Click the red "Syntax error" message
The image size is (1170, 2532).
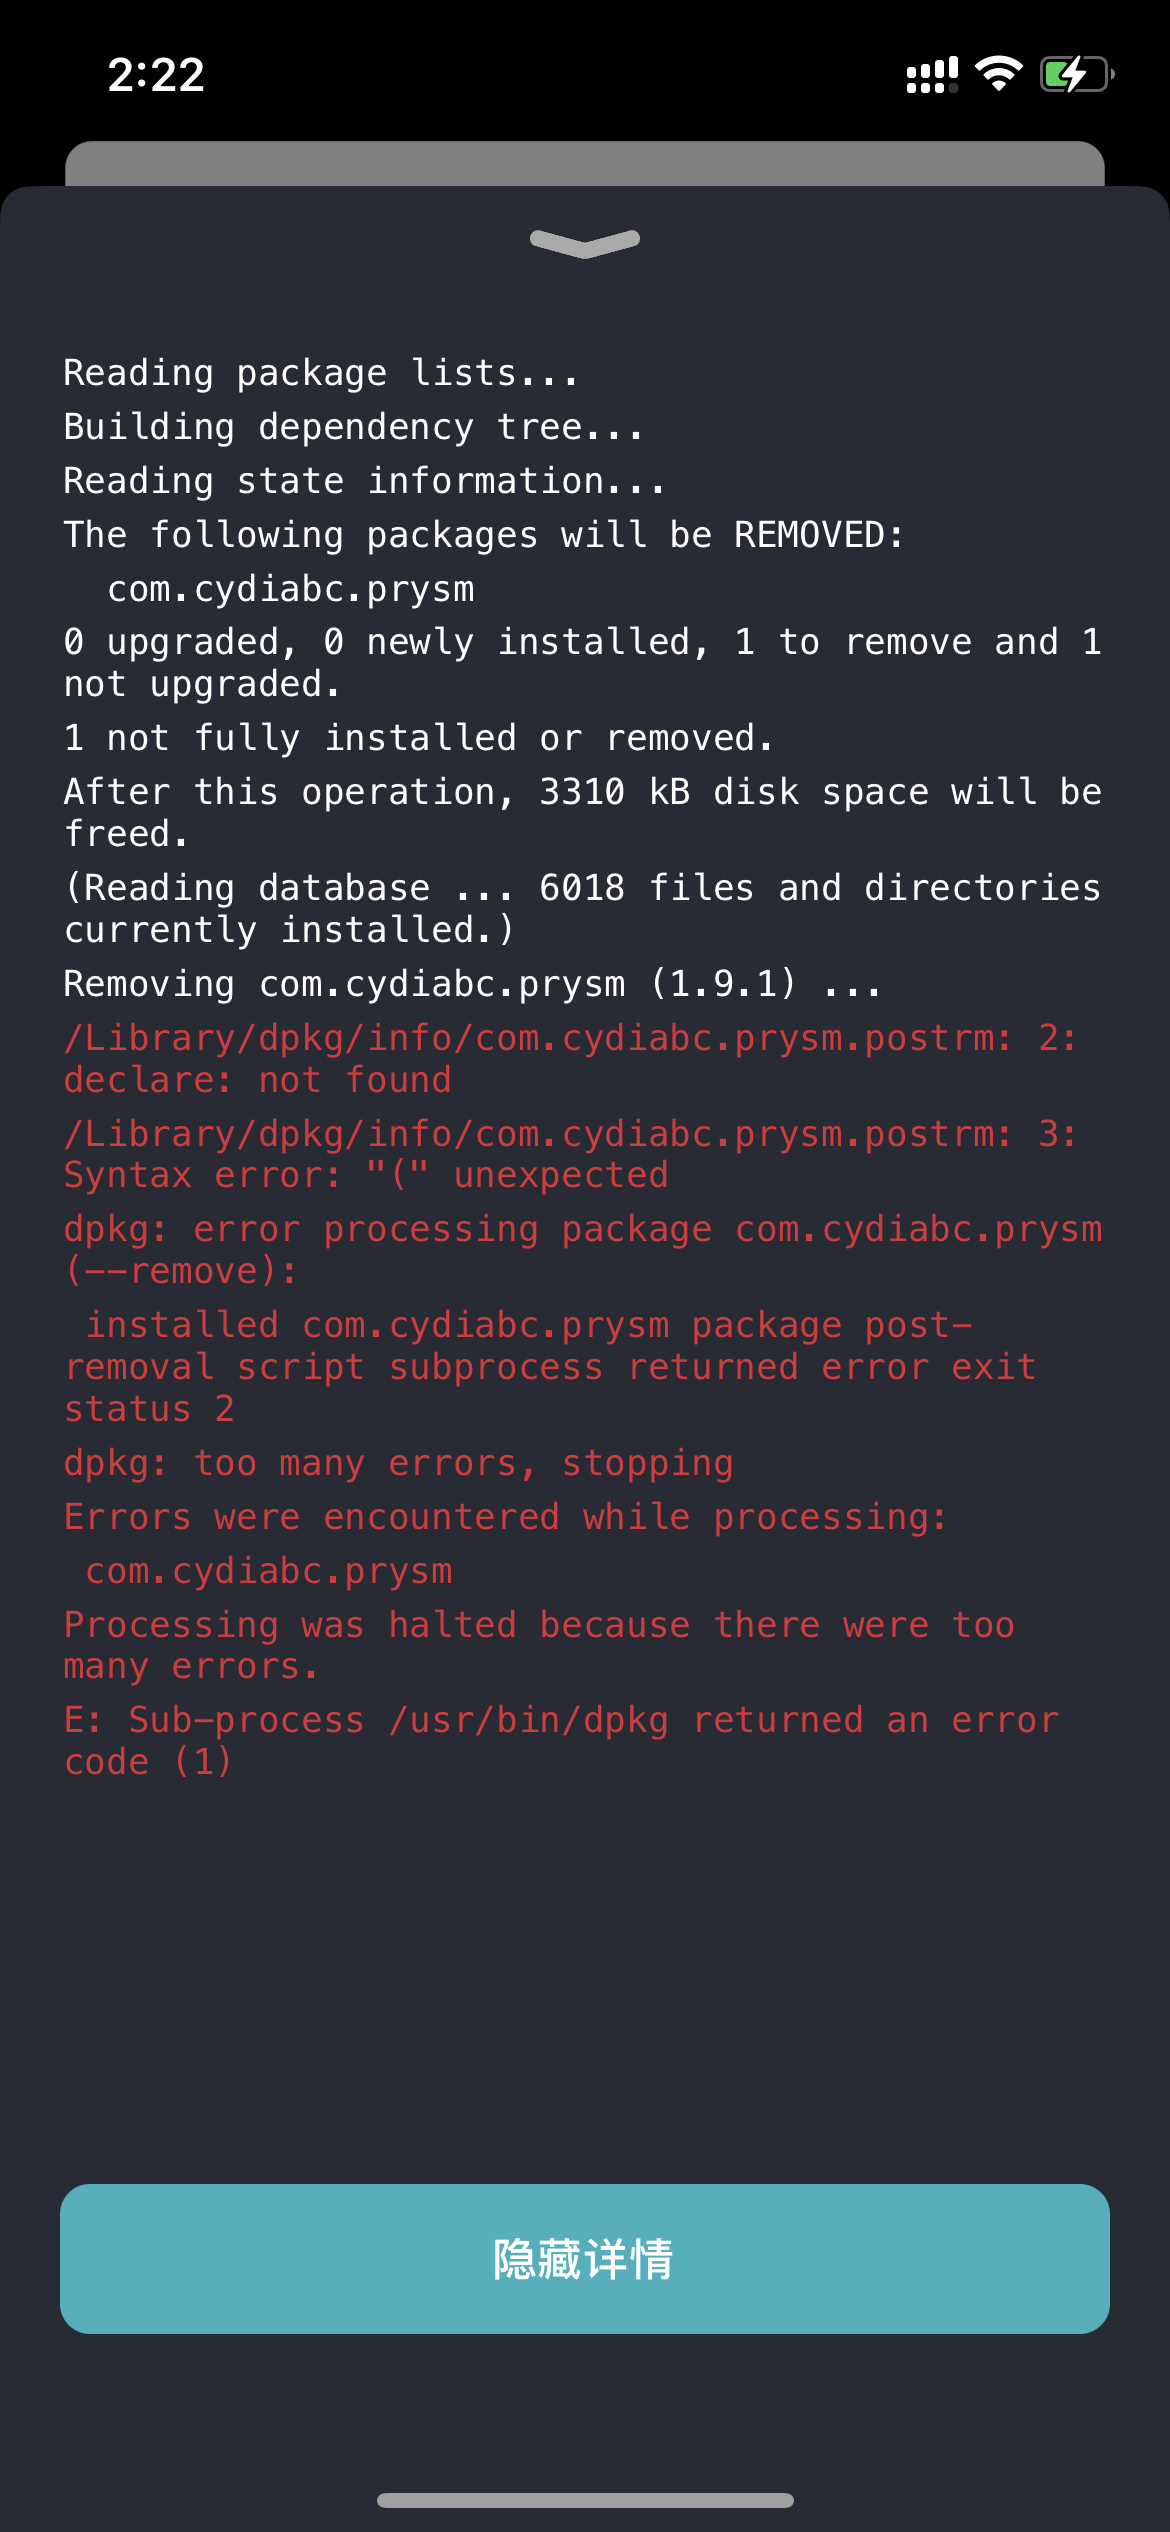point(366,1175)
